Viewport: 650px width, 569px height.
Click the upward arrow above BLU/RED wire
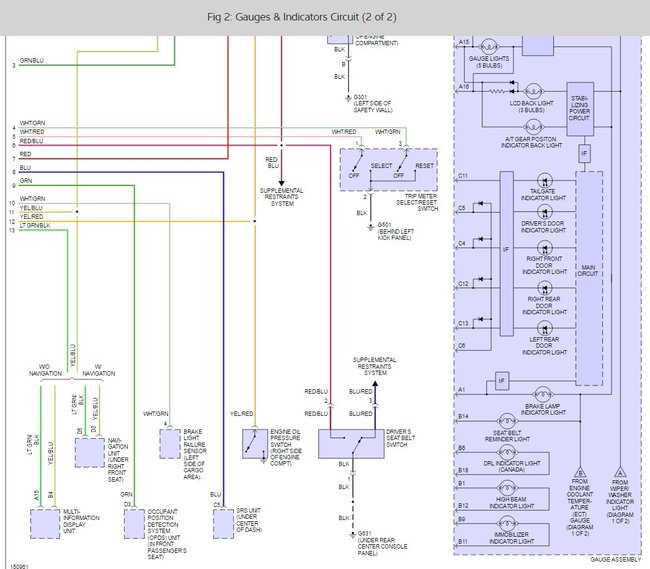(x=375, y=384)
